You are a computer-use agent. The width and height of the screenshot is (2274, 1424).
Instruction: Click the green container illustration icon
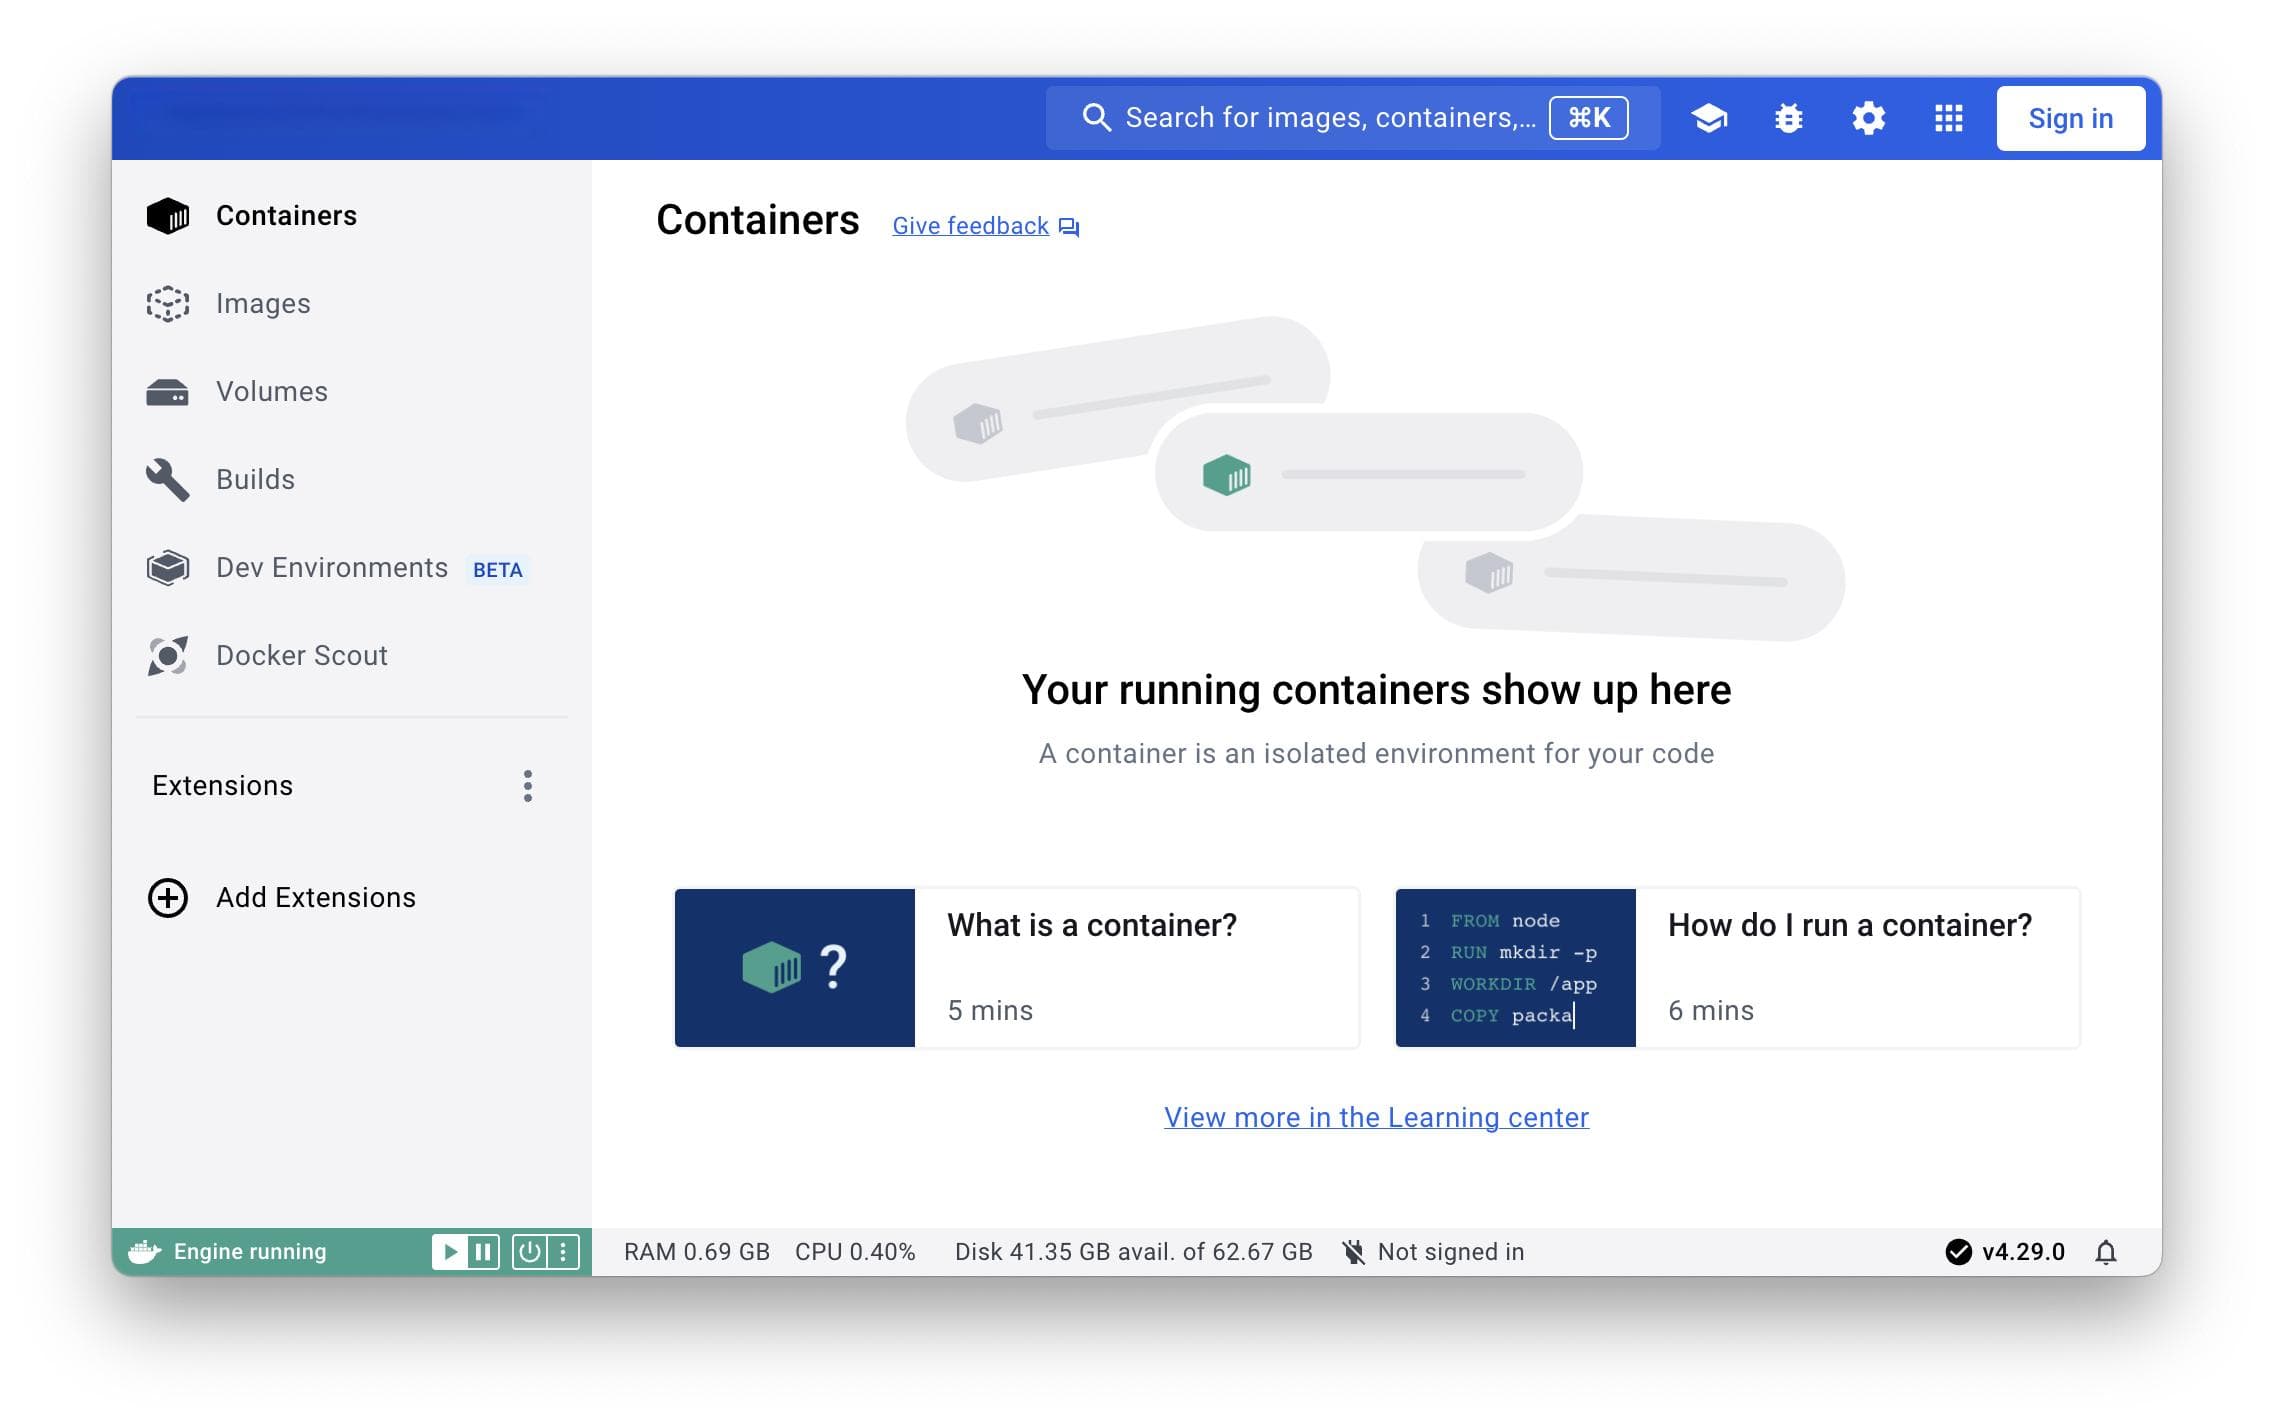(1227, 475)
